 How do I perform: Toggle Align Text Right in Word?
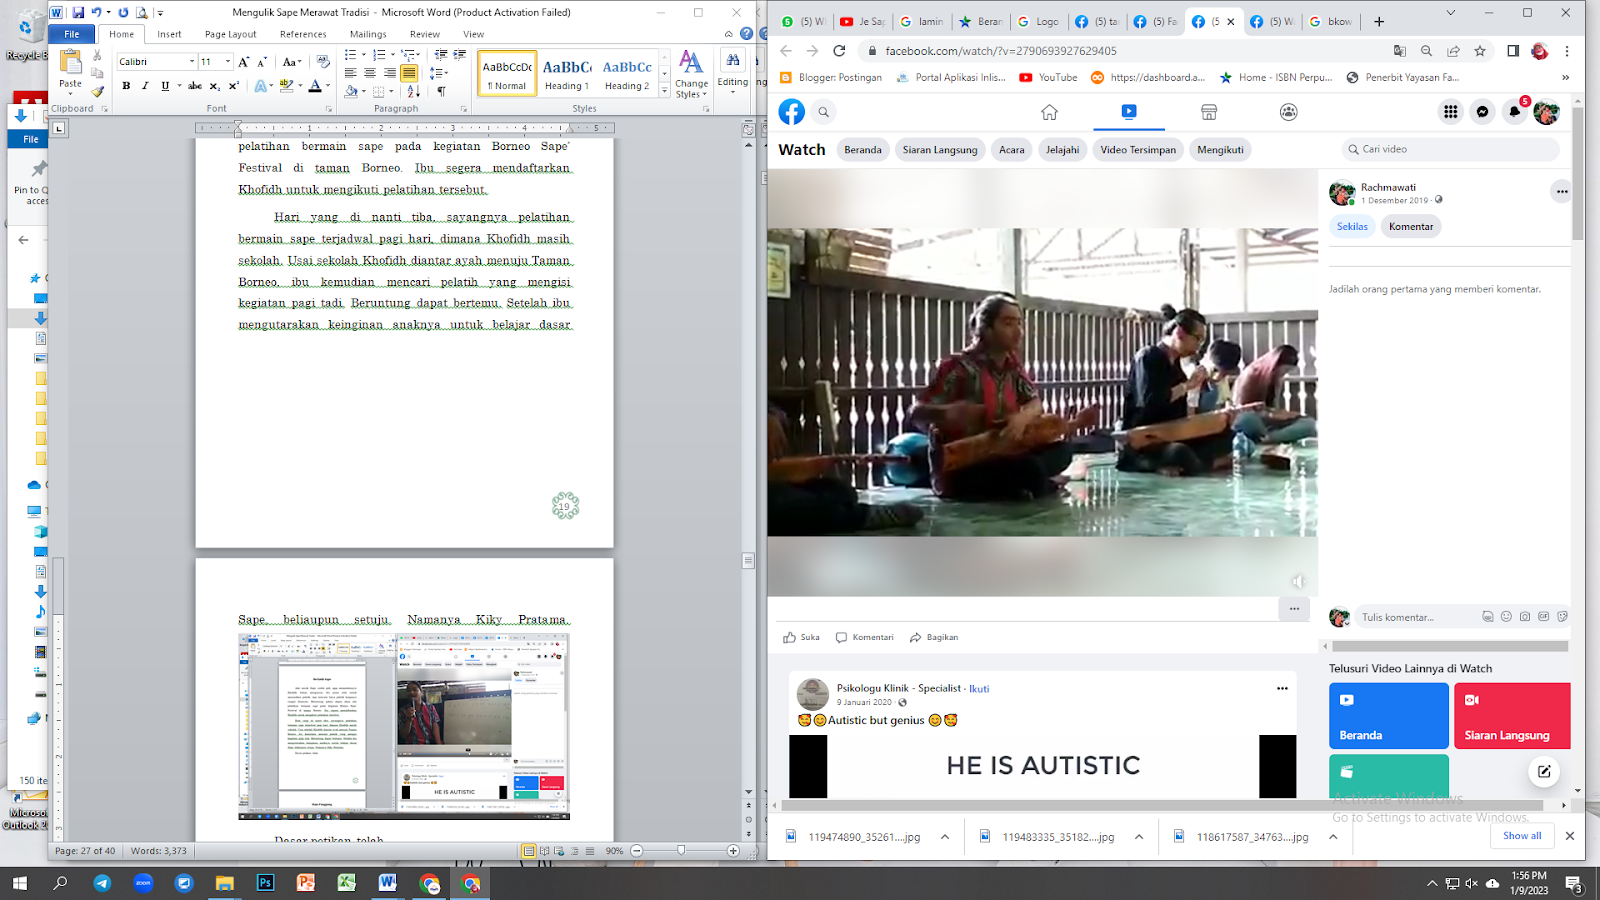(x=389, y=73)
